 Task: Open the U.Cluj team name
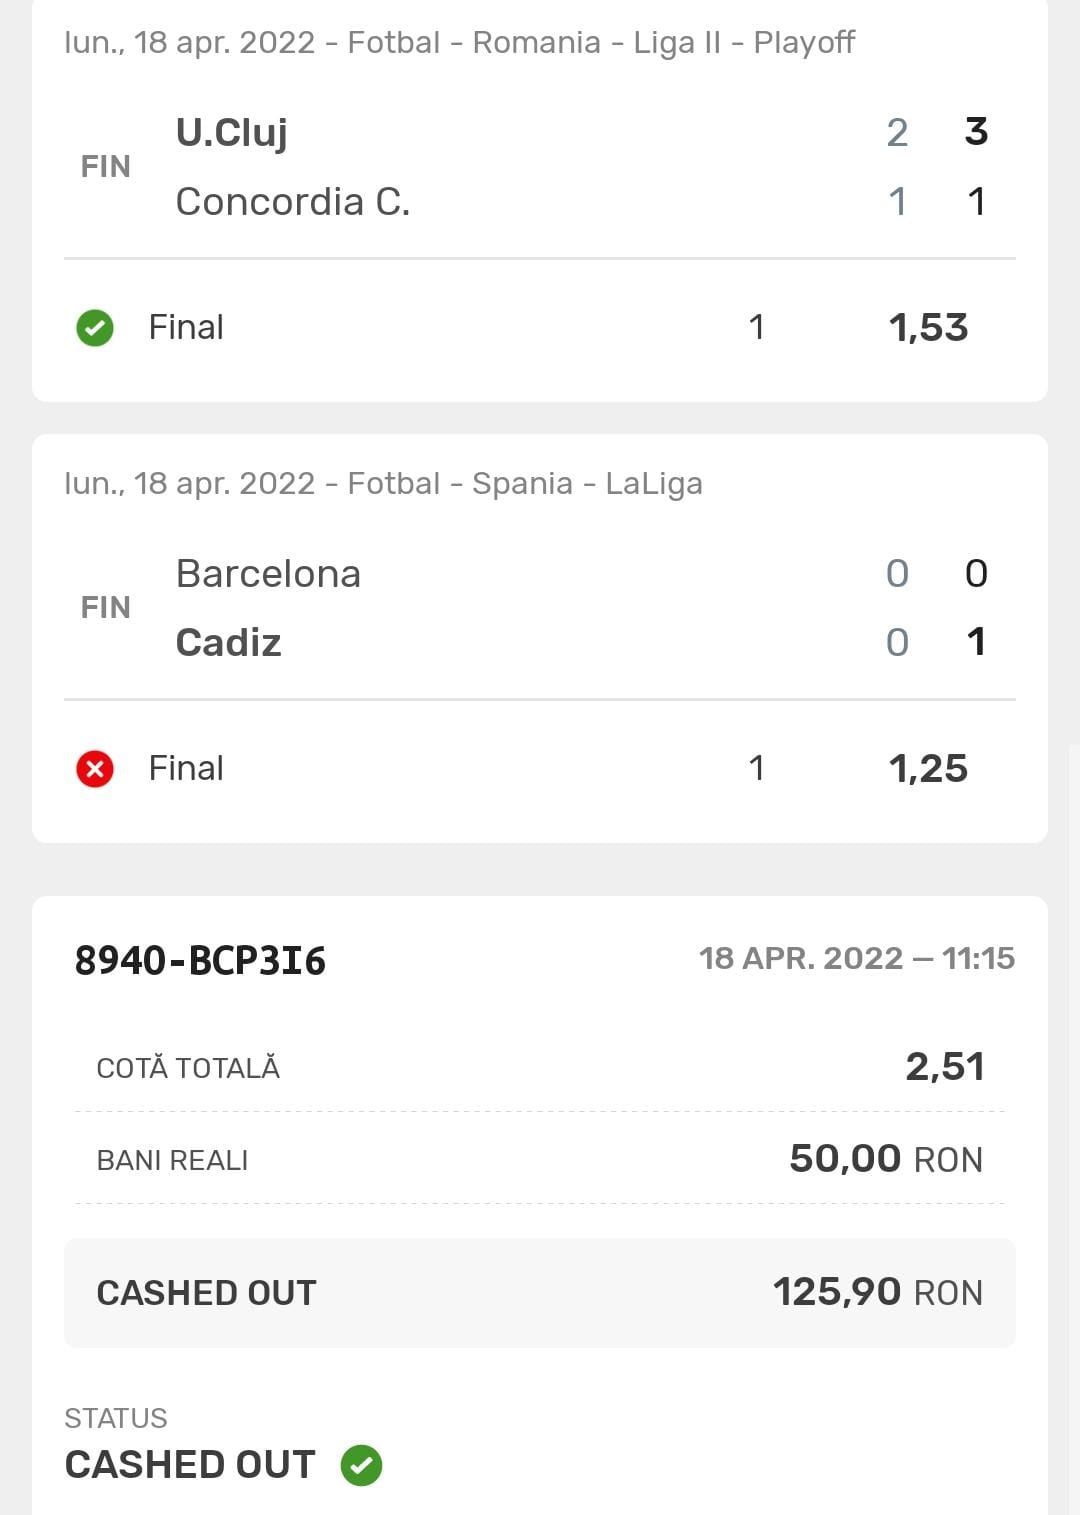point(232,132)
